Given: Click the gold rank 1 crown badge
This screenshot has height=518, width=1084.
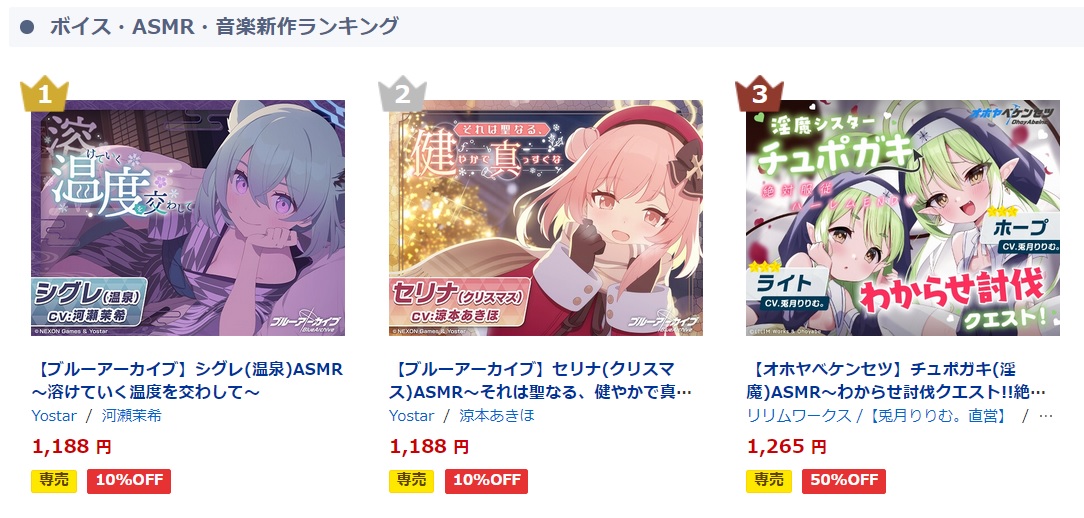Looking at the screenshot, I should pos(44,93).
